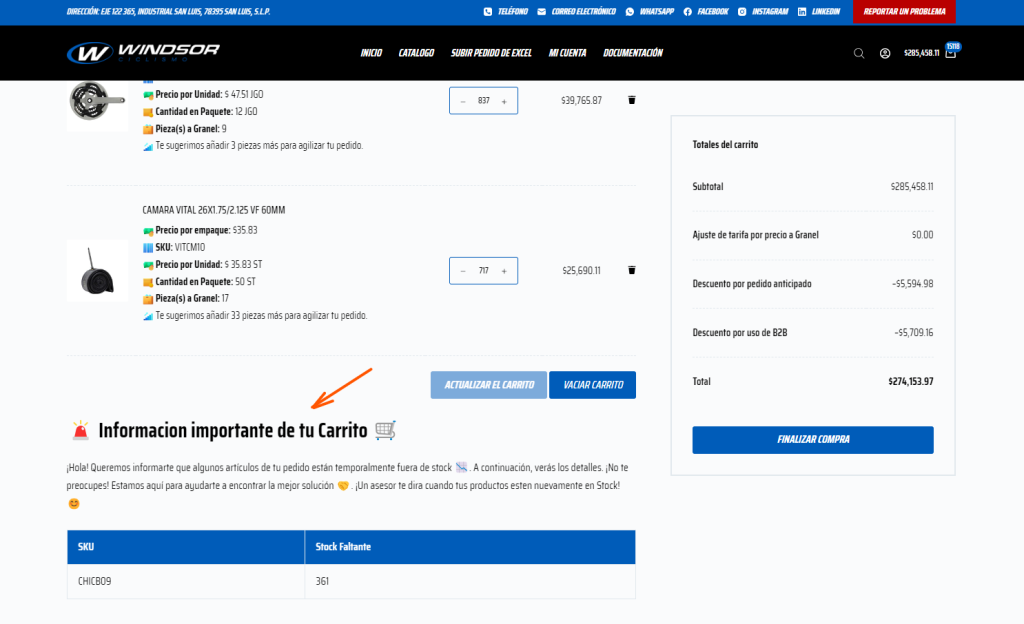
Task: Click the search magnifier icon in header
Action: [x=859, y=53]
